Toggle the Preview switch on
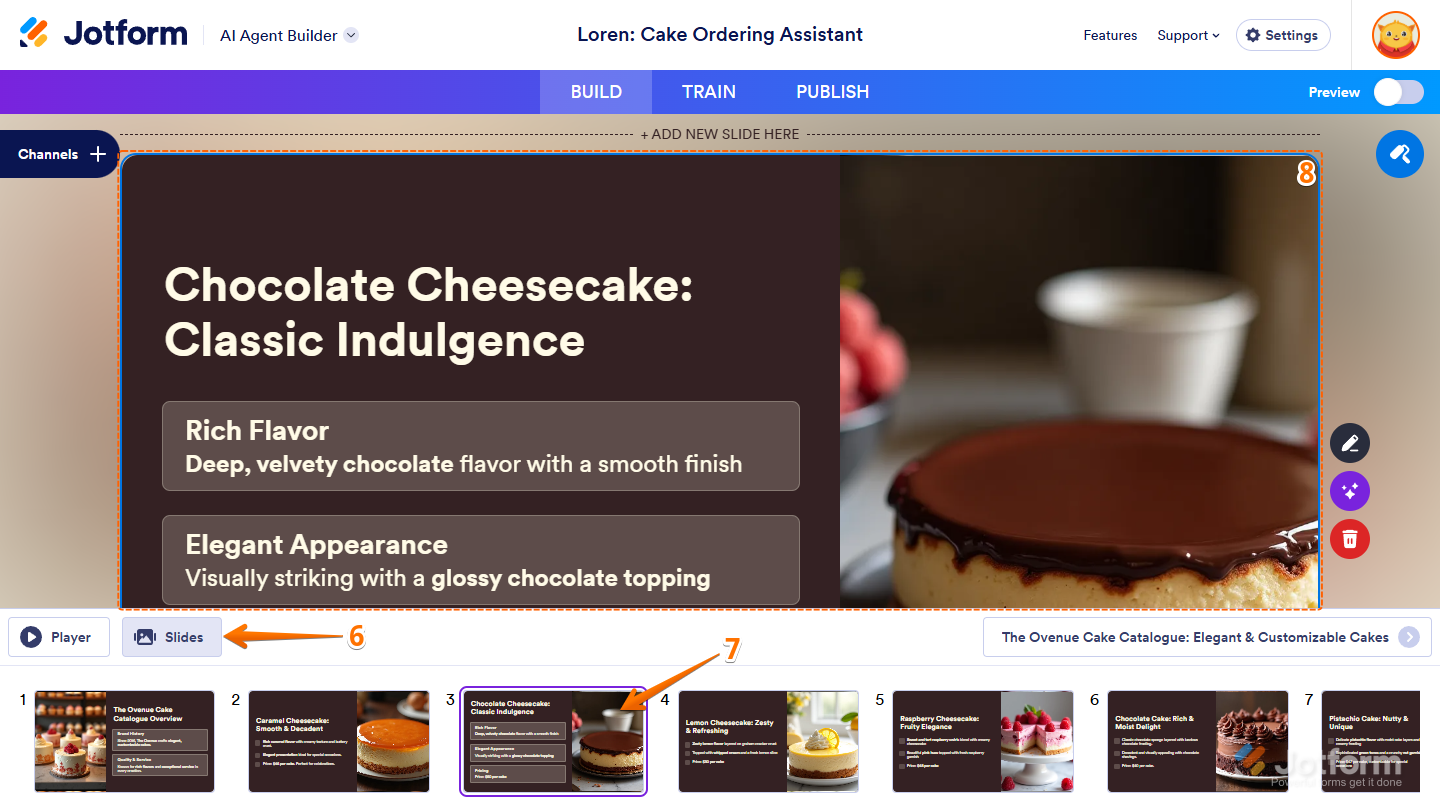The image size is (1440, 810). 1398,92
